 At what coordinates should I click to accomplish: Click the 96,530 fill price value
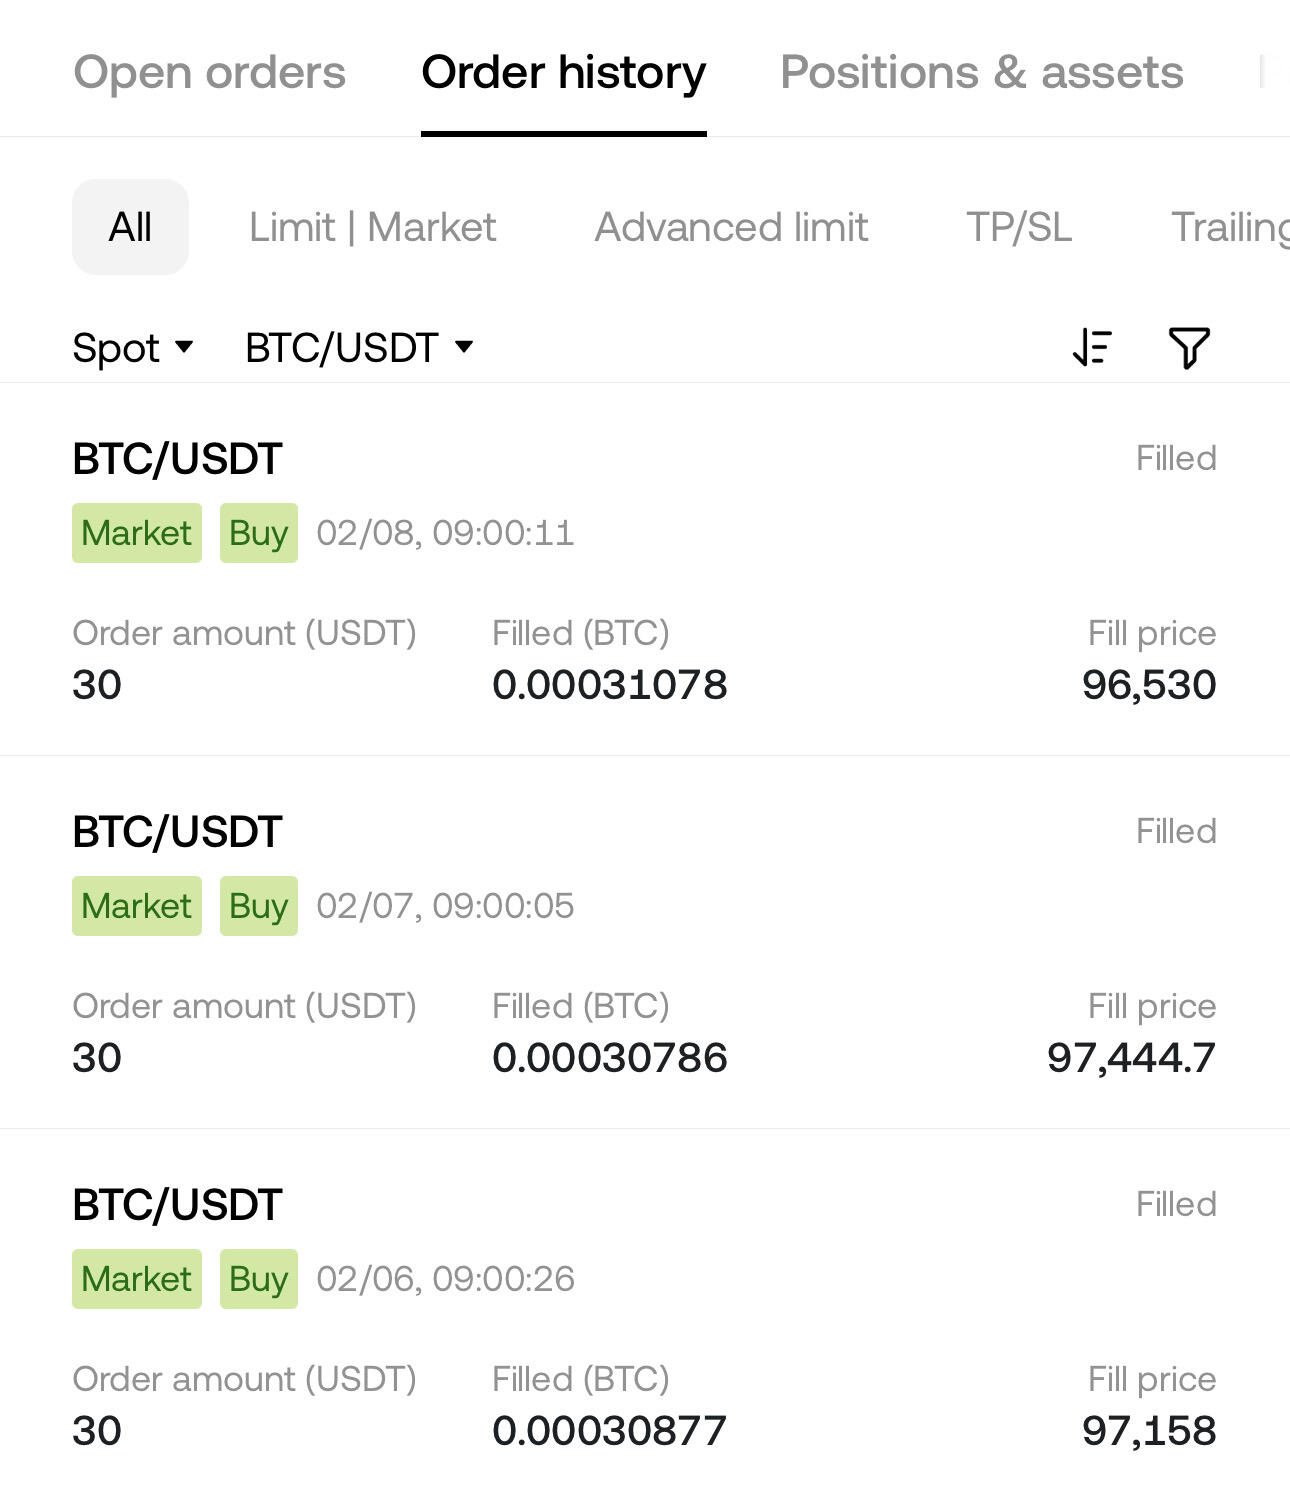[1149, 685]
